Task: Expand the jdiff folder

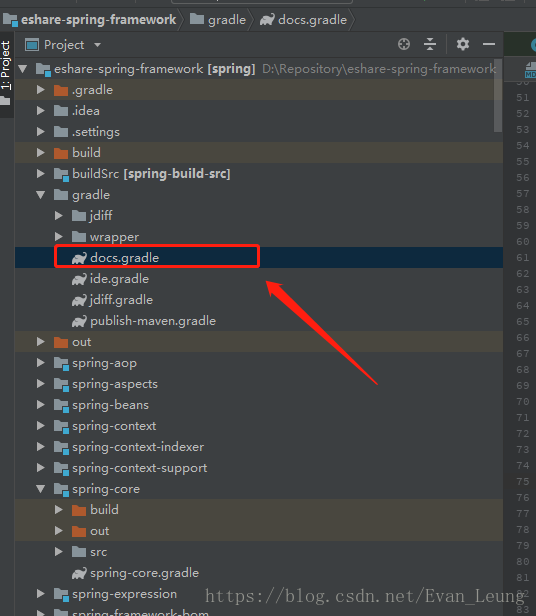Action: (59, 216)
